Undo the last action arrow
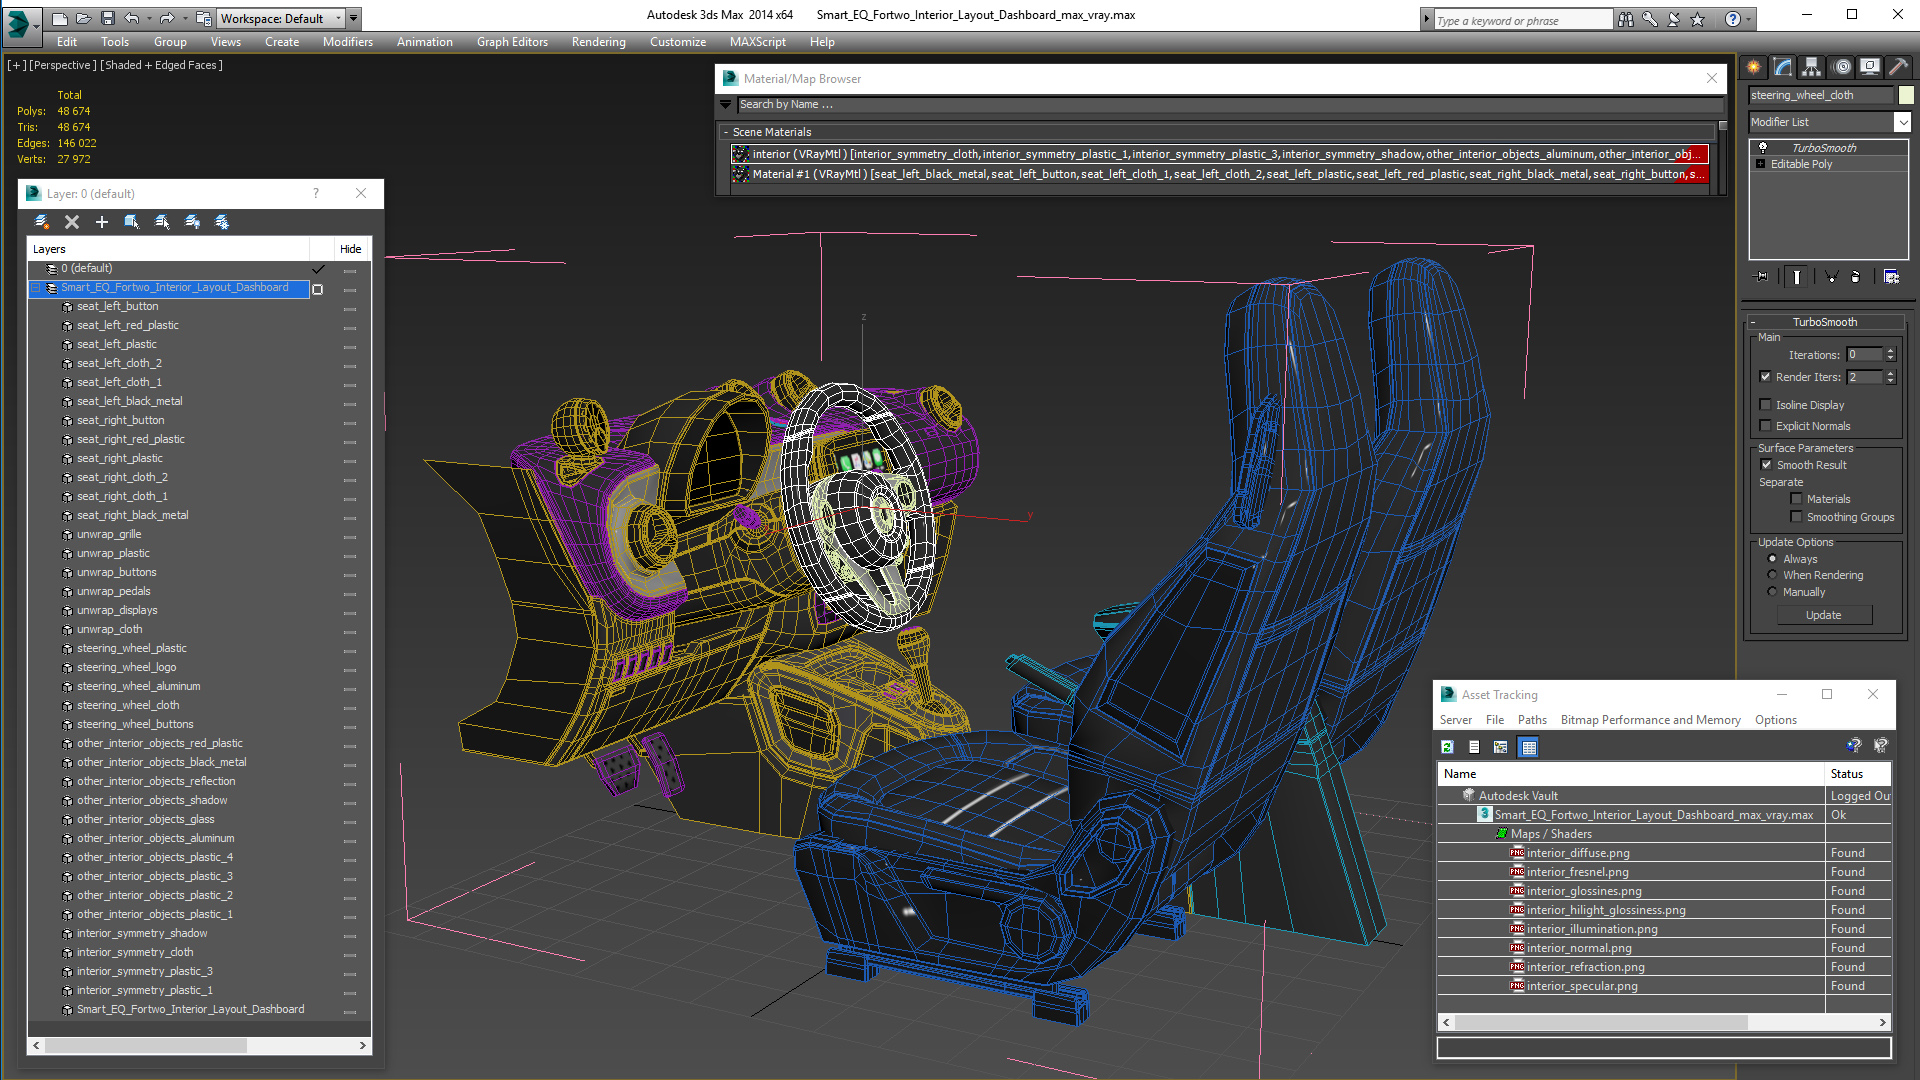Image resolution: width=1920 pixels, height=1080 pixels. pyautogui.click(x=132, y=19)
